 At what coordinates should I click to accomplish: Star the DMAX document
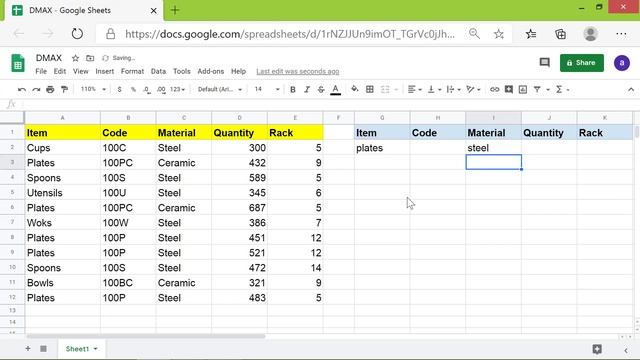tap(75, 58)
